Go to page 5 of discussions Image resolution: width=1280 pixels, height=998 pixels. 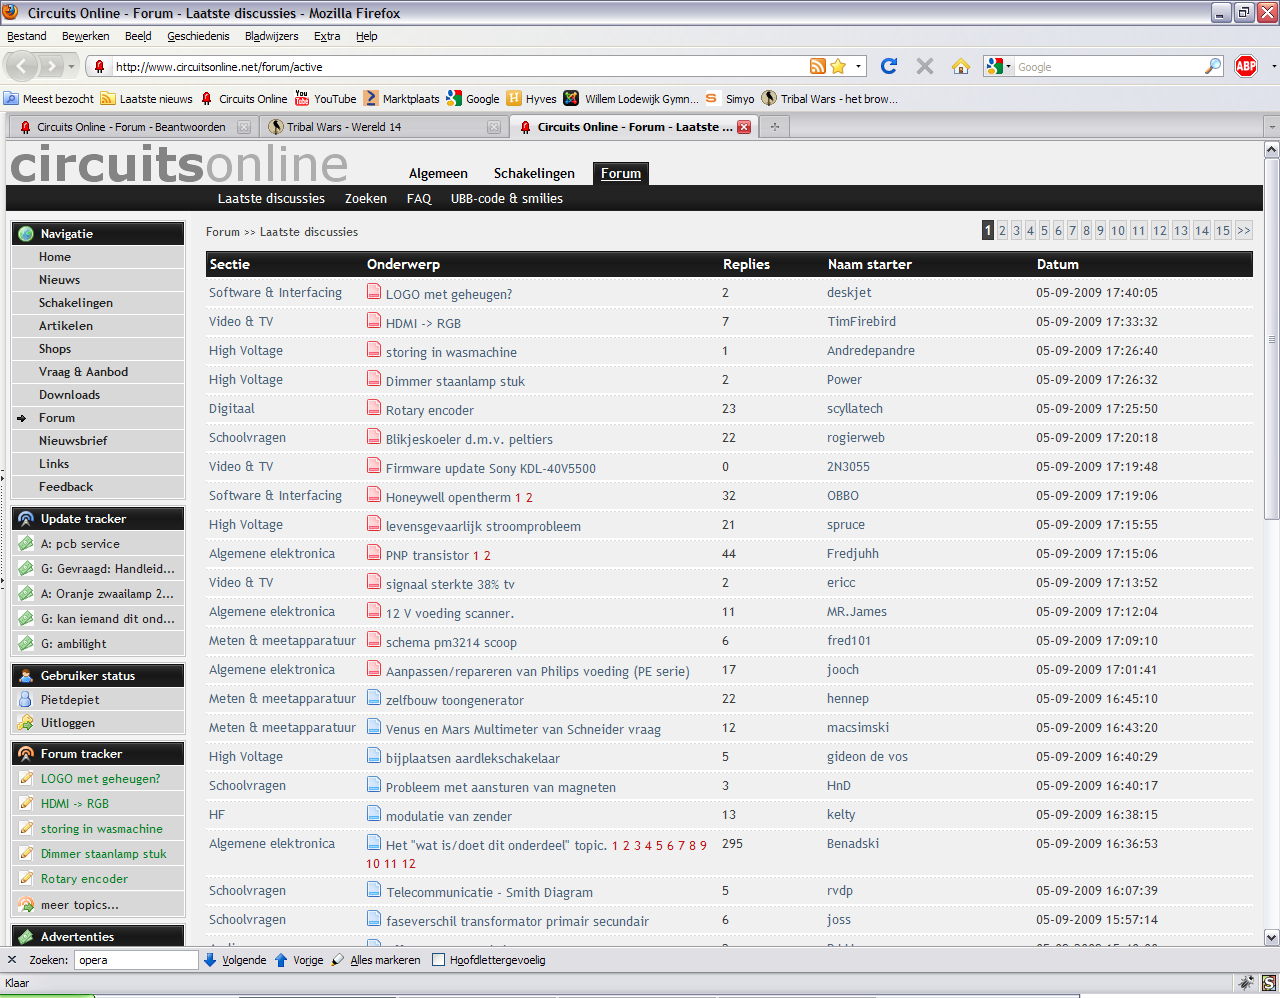1044,231
